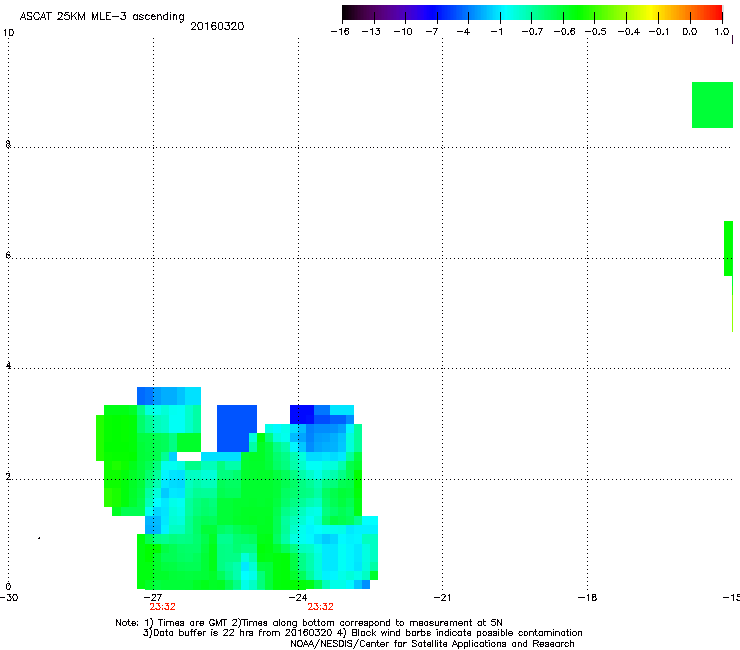Click the color scale label "-10"

coord(403,32)
